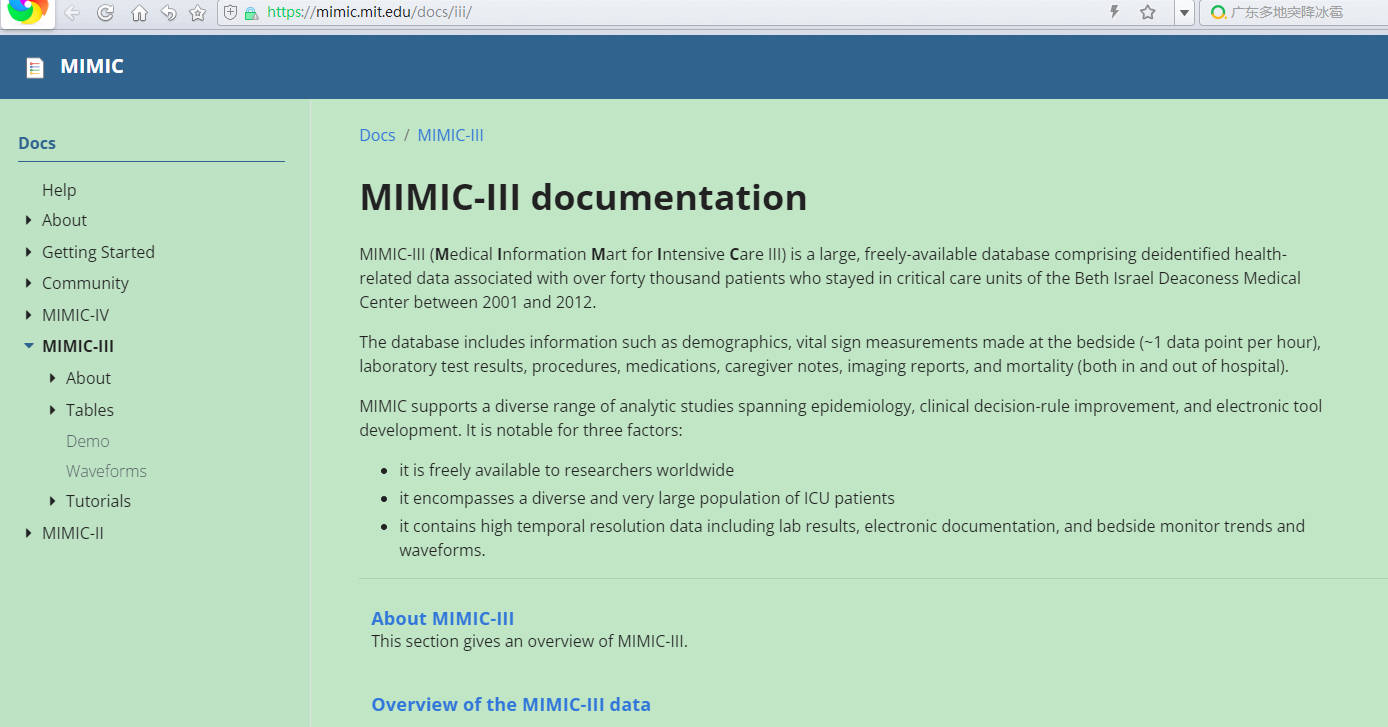This screenshot has height=727, width=1388.
Task: Click the search engine logo in the search box
Action: [1218, 13]
